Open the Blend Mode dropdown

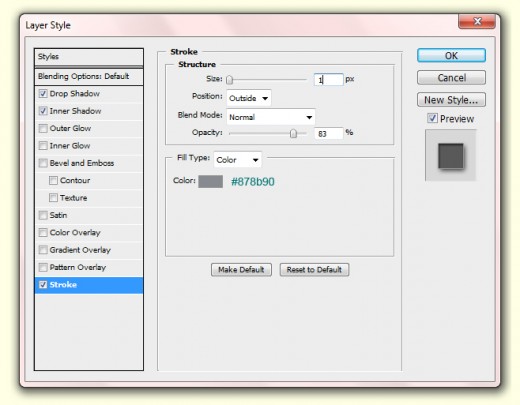tap(271, 117)
